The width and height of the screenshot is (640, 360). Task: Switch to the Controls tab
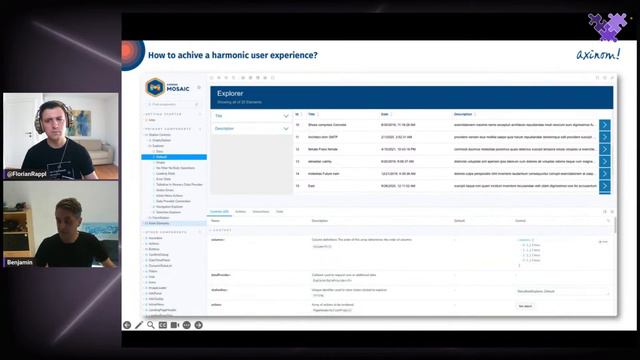(x=220, y=212)
